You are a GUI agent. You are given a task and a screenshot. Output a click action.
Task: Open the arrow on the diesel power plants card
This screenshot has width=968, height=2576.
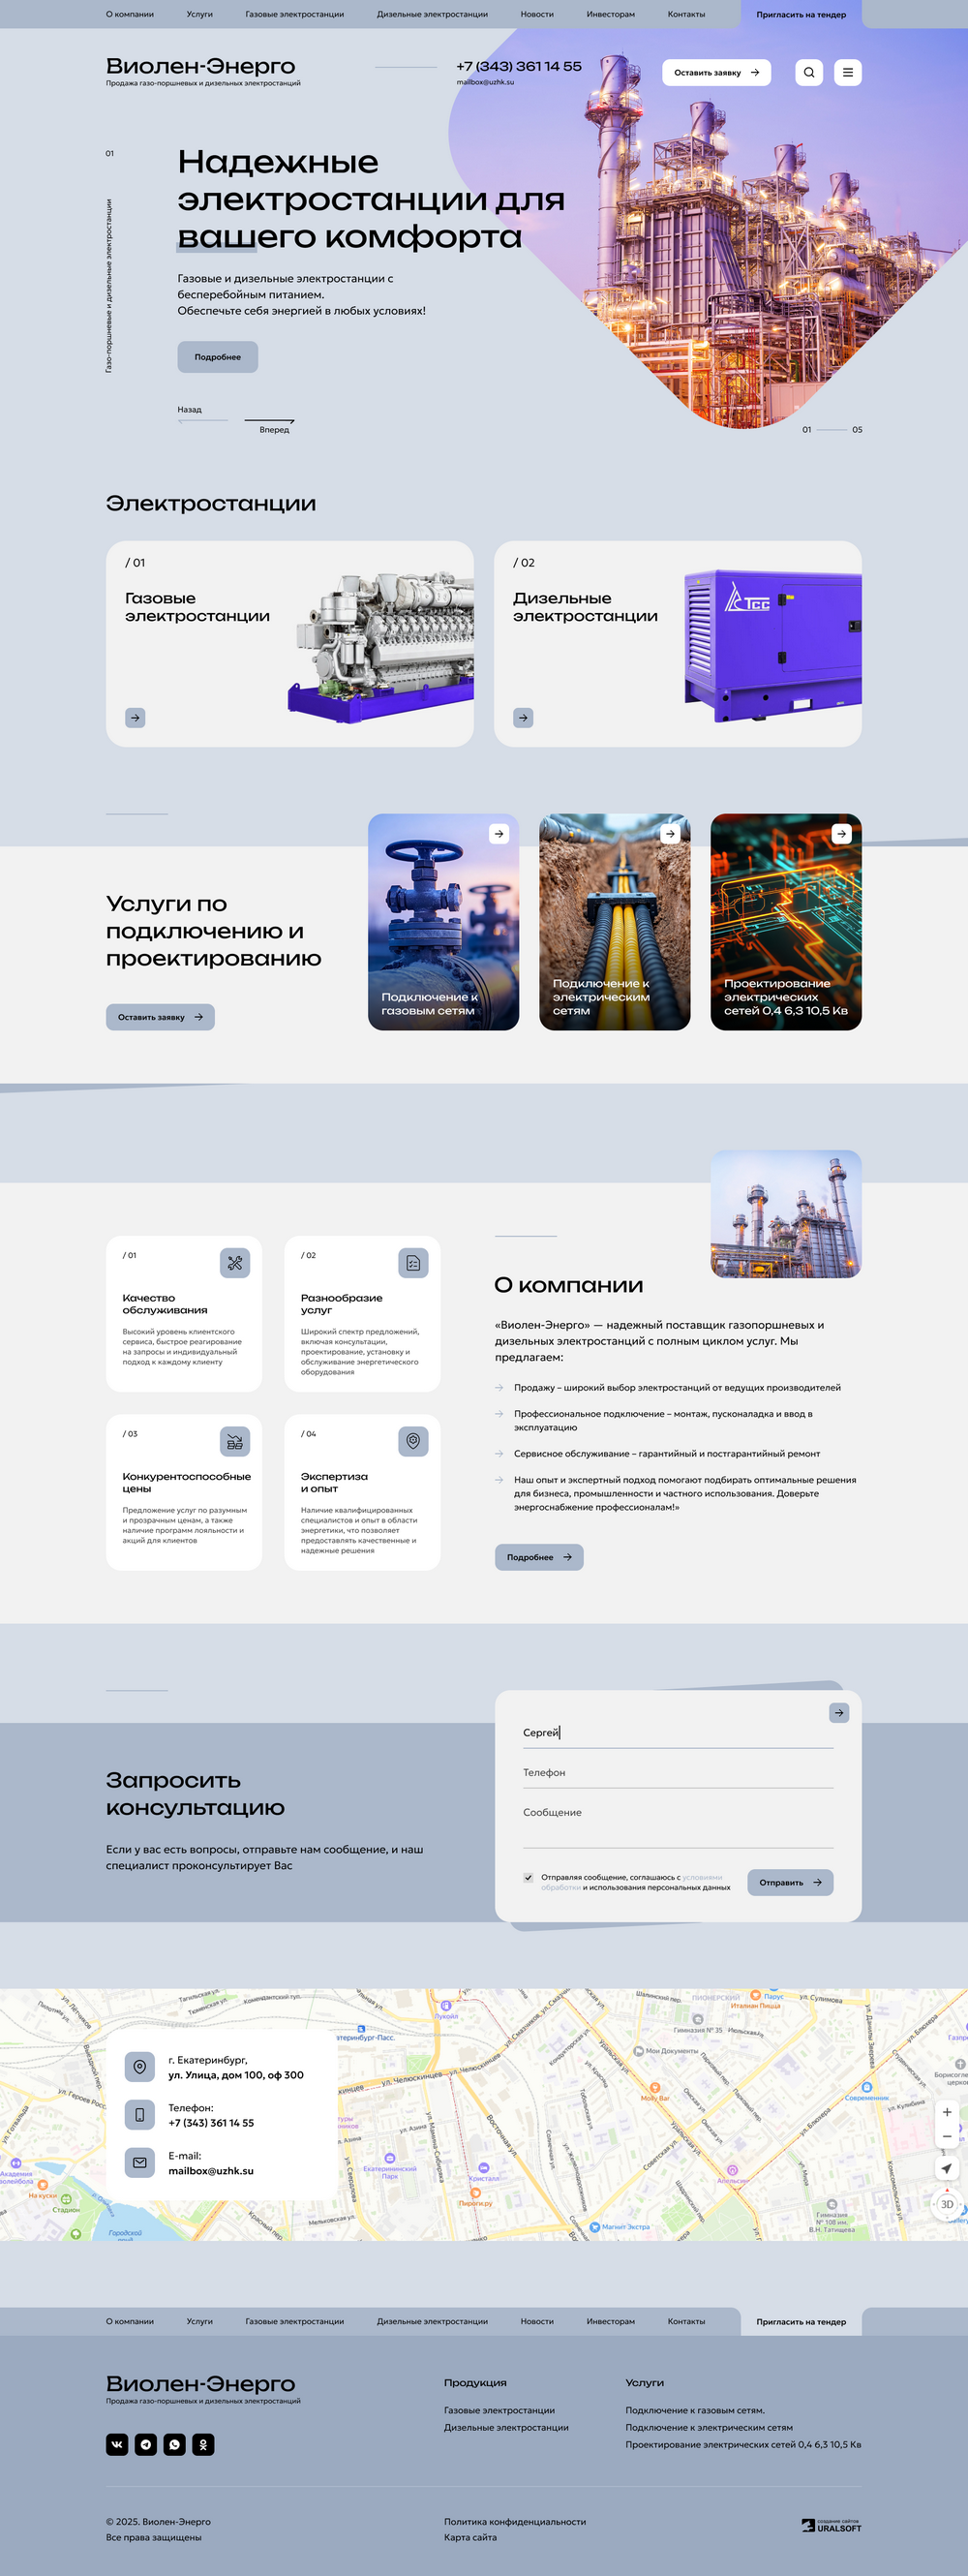(x=523, y=717)
